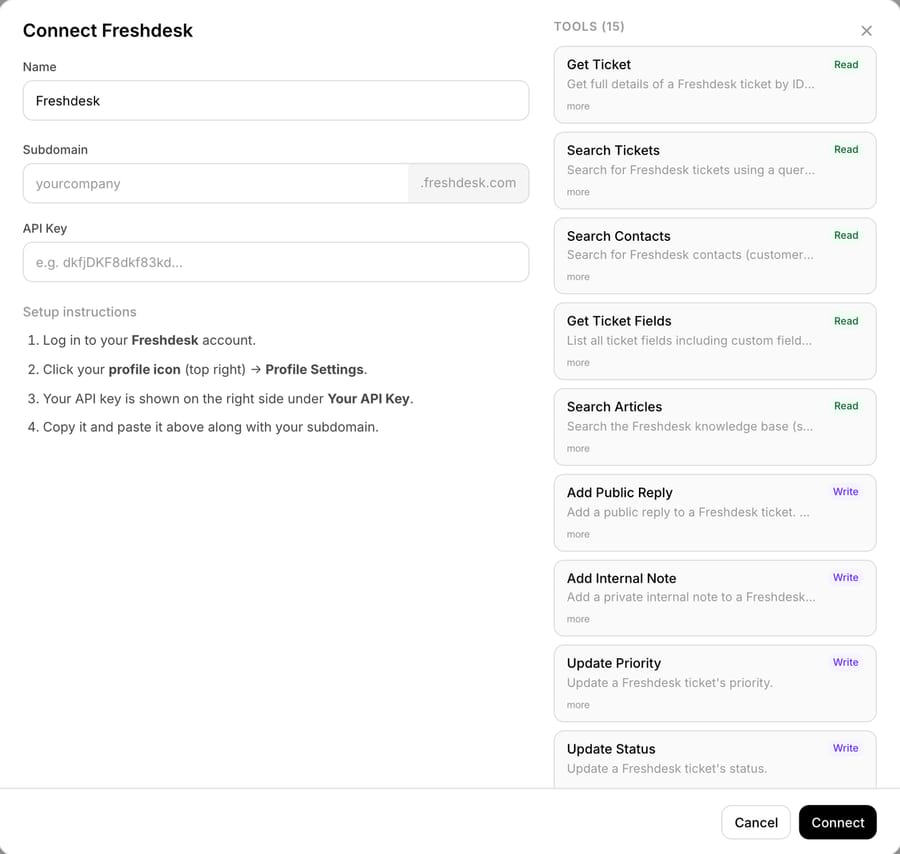Click the TOOLS (15) header
The height and width of the screenshot is (854, 900).
pyautogui.click(x=589, y=26)
